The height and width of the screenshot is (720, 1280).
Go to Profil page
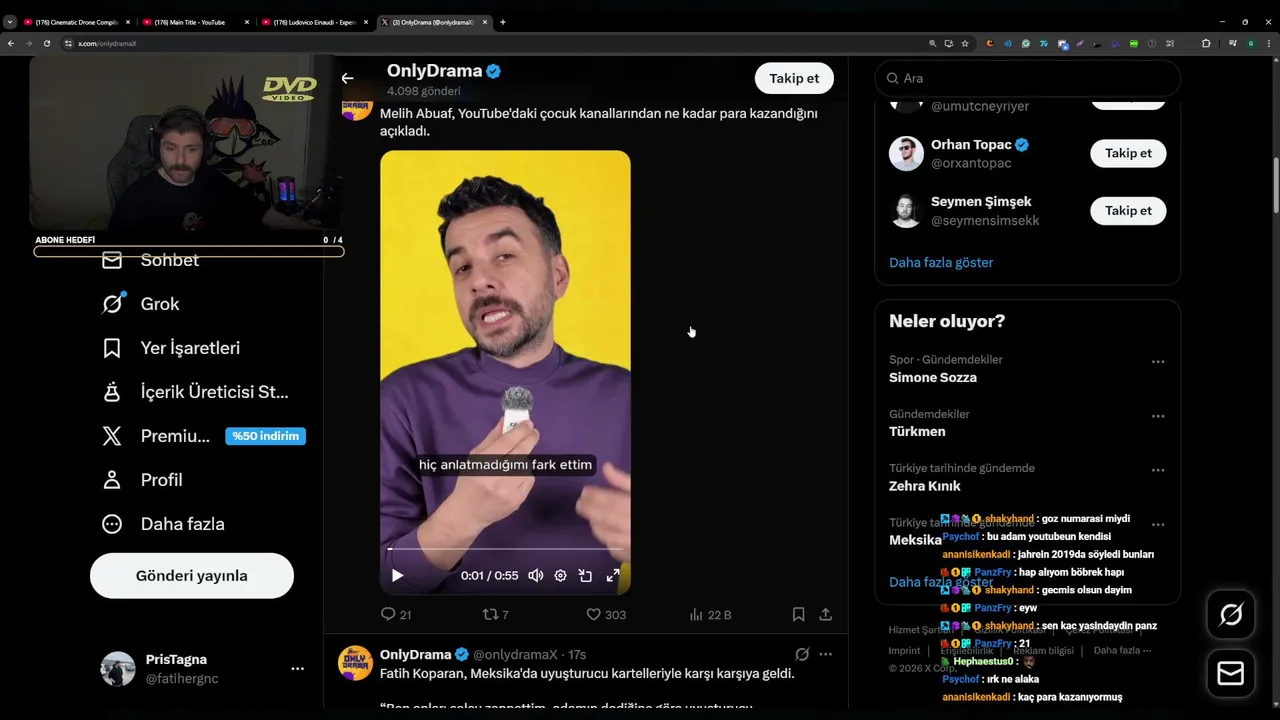coord(142,480)
